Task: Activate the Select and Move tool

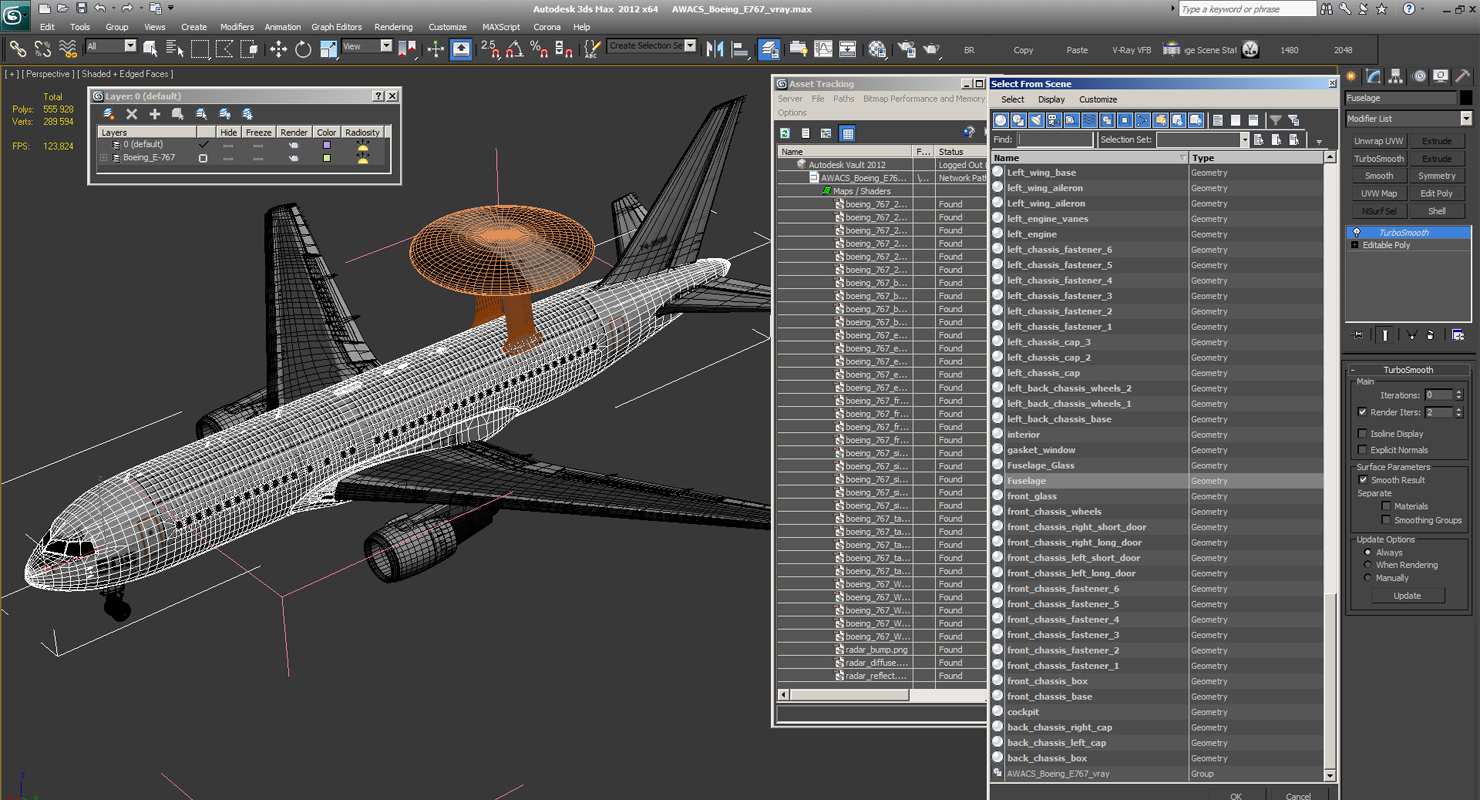Action: tap(278, 49)
